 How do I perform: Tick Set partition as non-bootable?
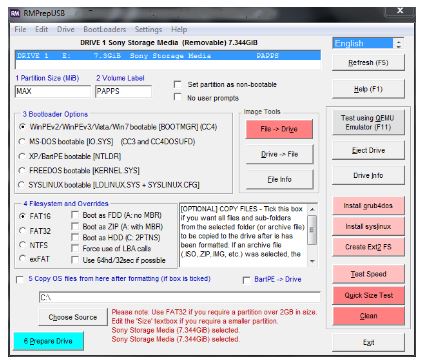pos(178,84)
